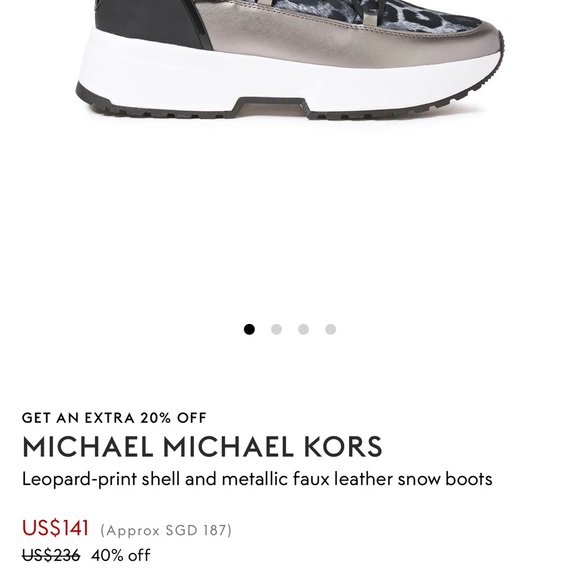Click the crossed-out US$236 original price

click(51, 555)
